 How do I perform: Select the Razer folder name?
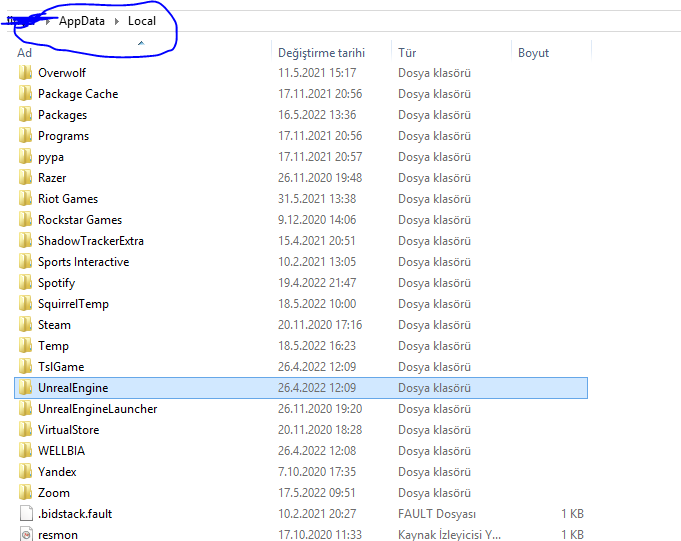coord(52,178)
